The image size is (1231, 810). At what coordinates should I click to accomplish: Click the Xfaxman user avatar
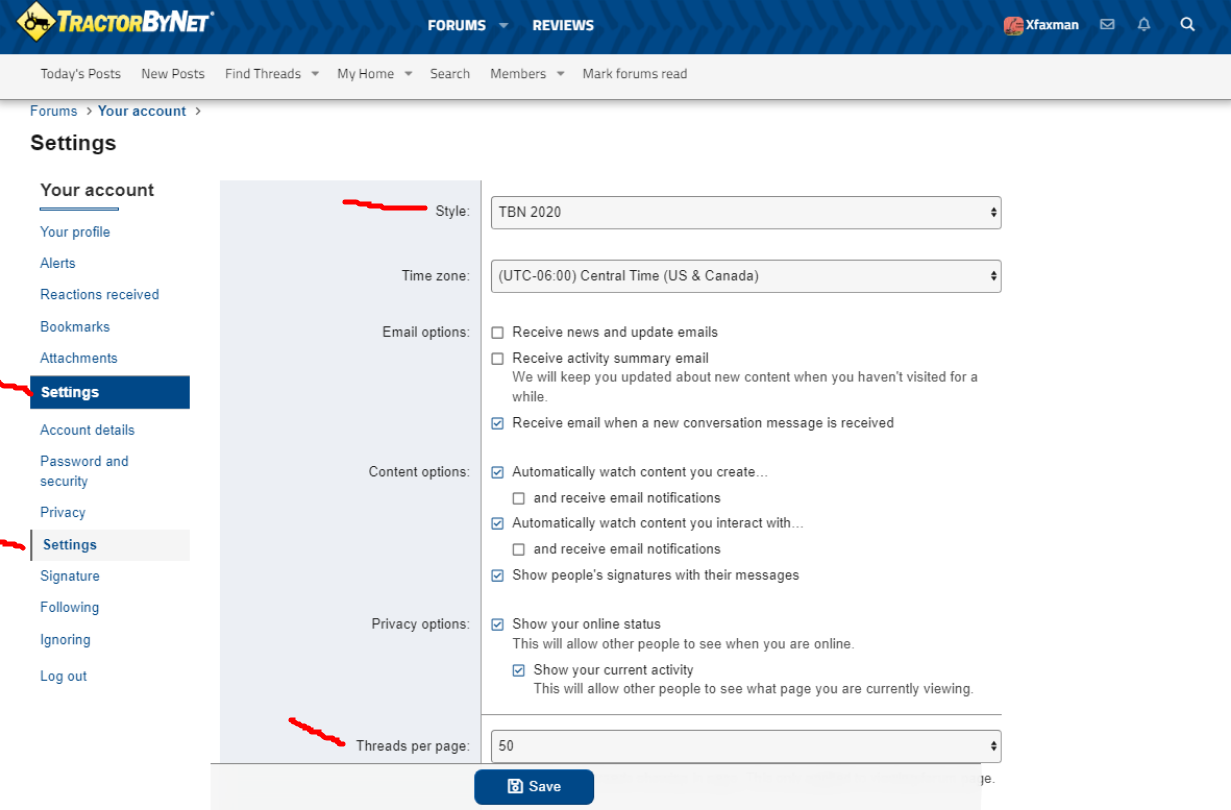(1013, 26)
